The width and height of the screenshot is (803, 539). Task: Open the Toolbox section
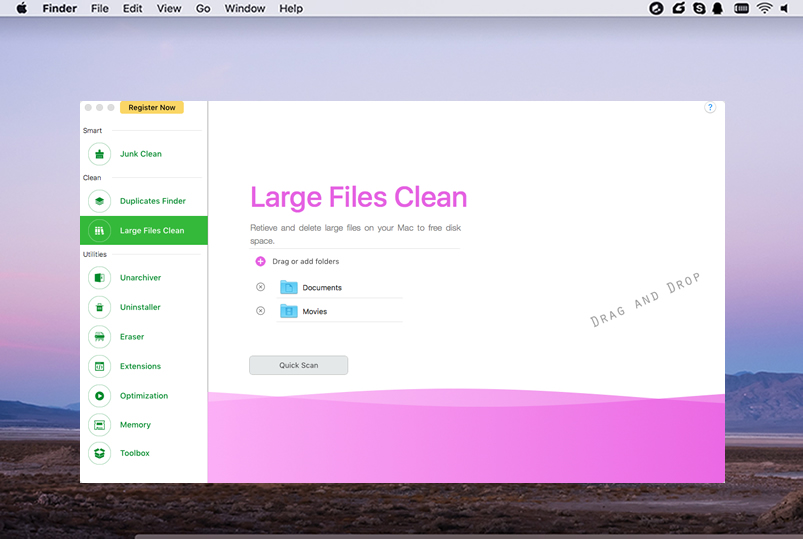[134, 453]
